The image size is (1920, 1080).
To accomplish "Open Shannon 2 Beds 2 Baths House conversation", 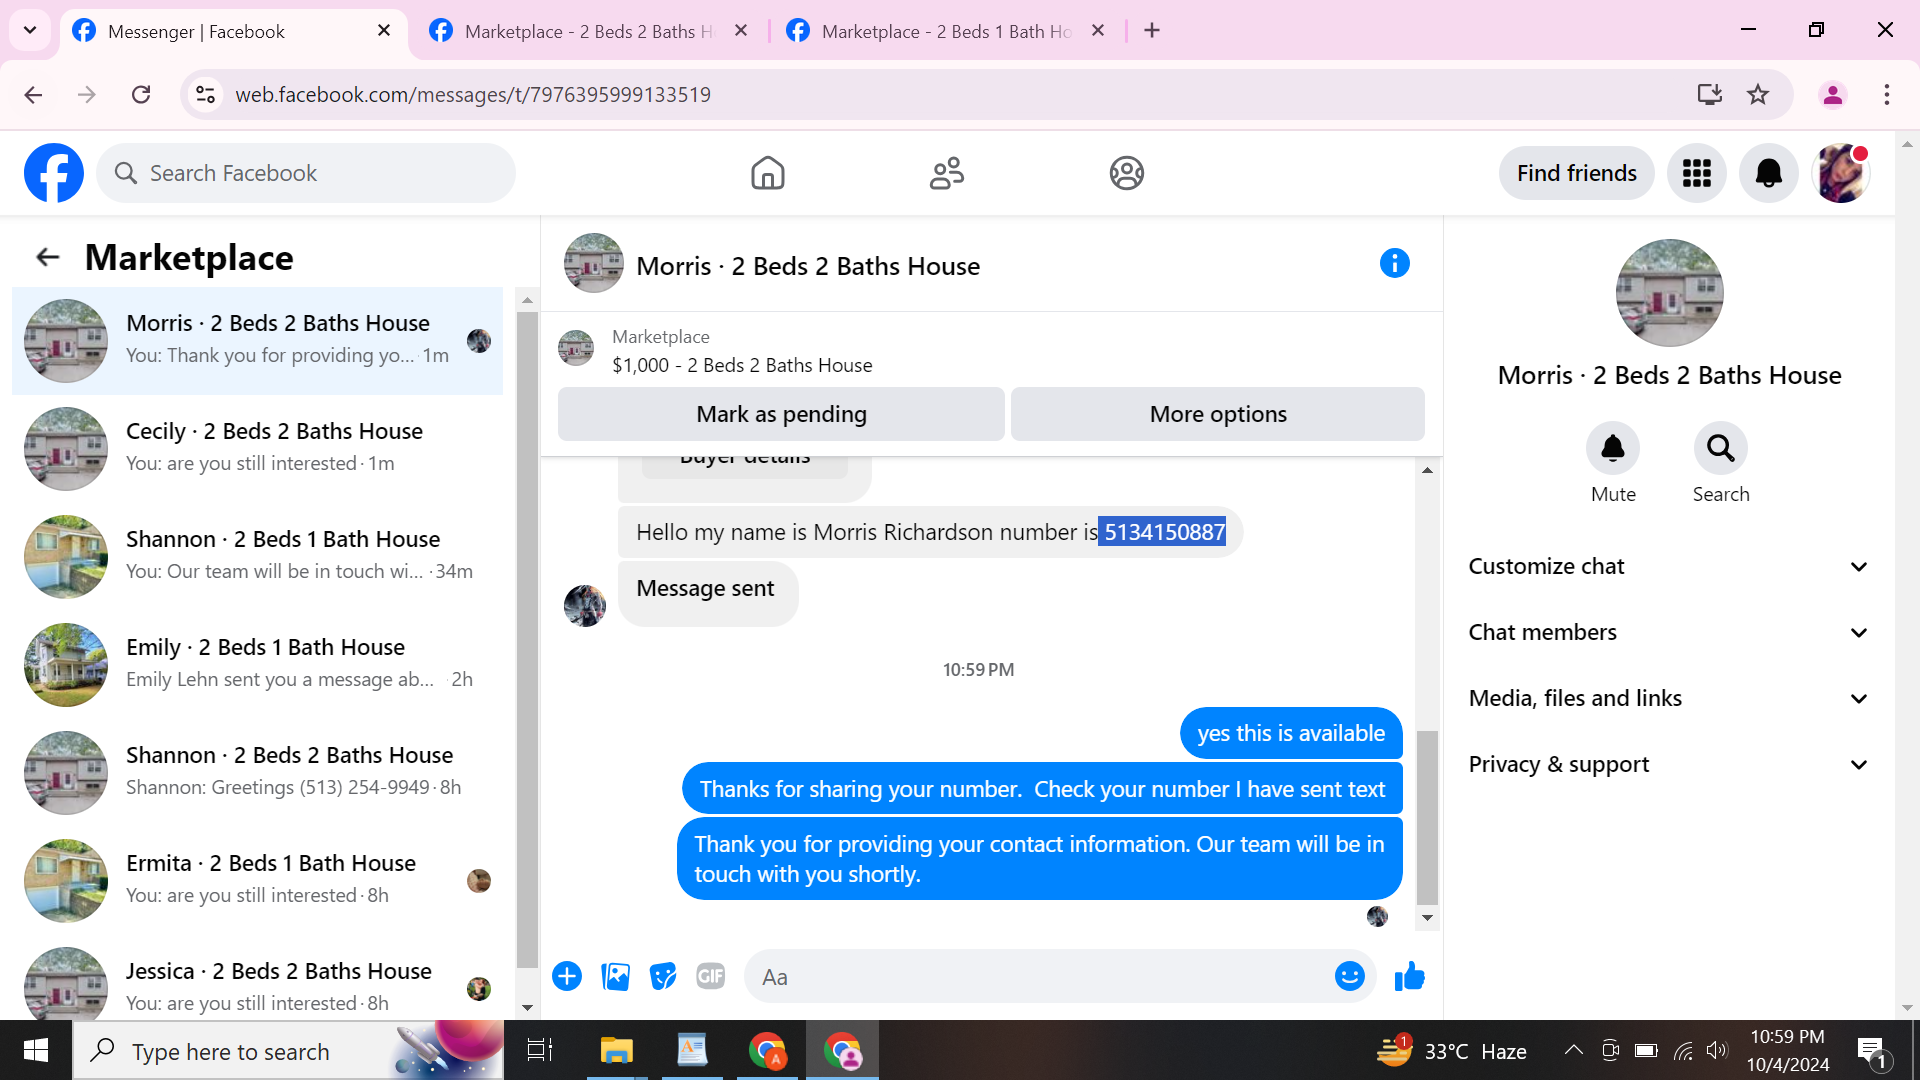I will (258, 773).
